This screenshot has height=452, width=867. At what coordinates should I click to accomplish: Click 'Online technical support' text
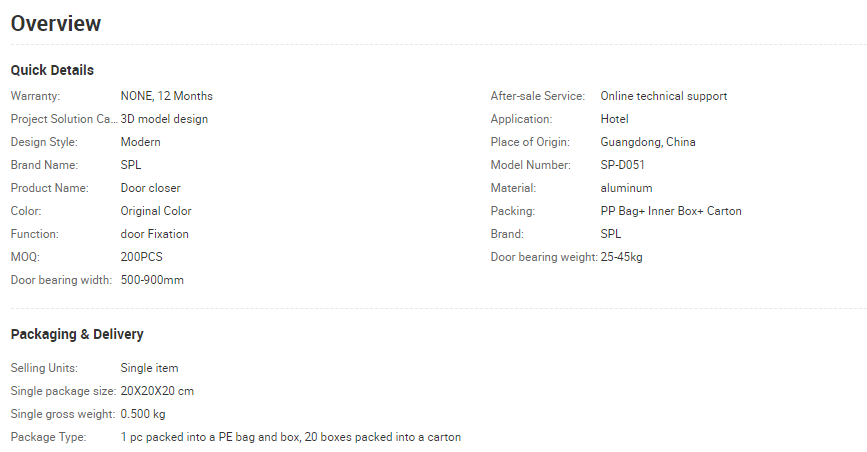click(664, 96)
